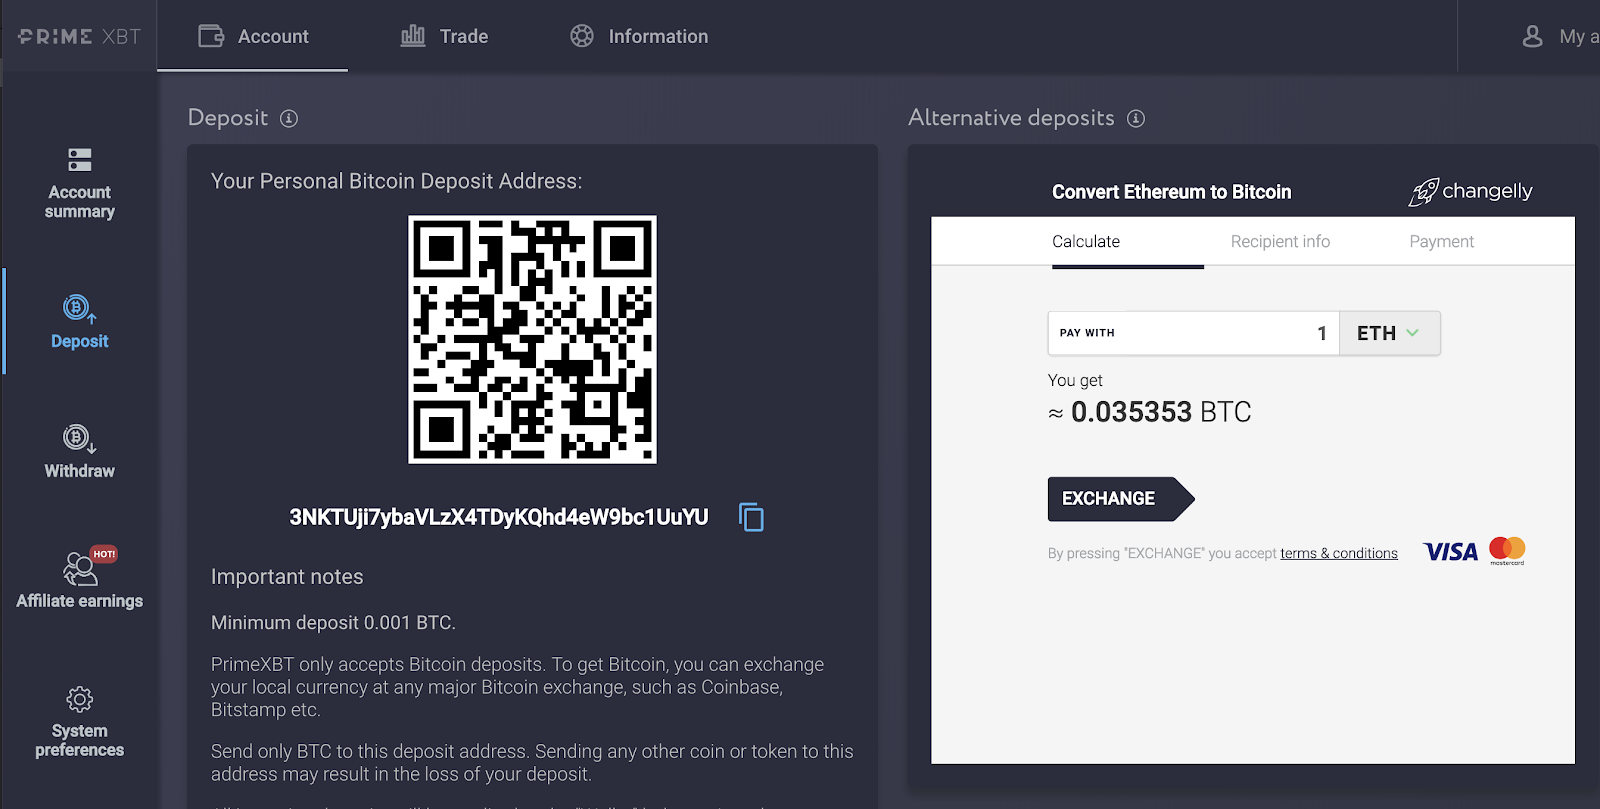Open the Information tab

point(639,36)
